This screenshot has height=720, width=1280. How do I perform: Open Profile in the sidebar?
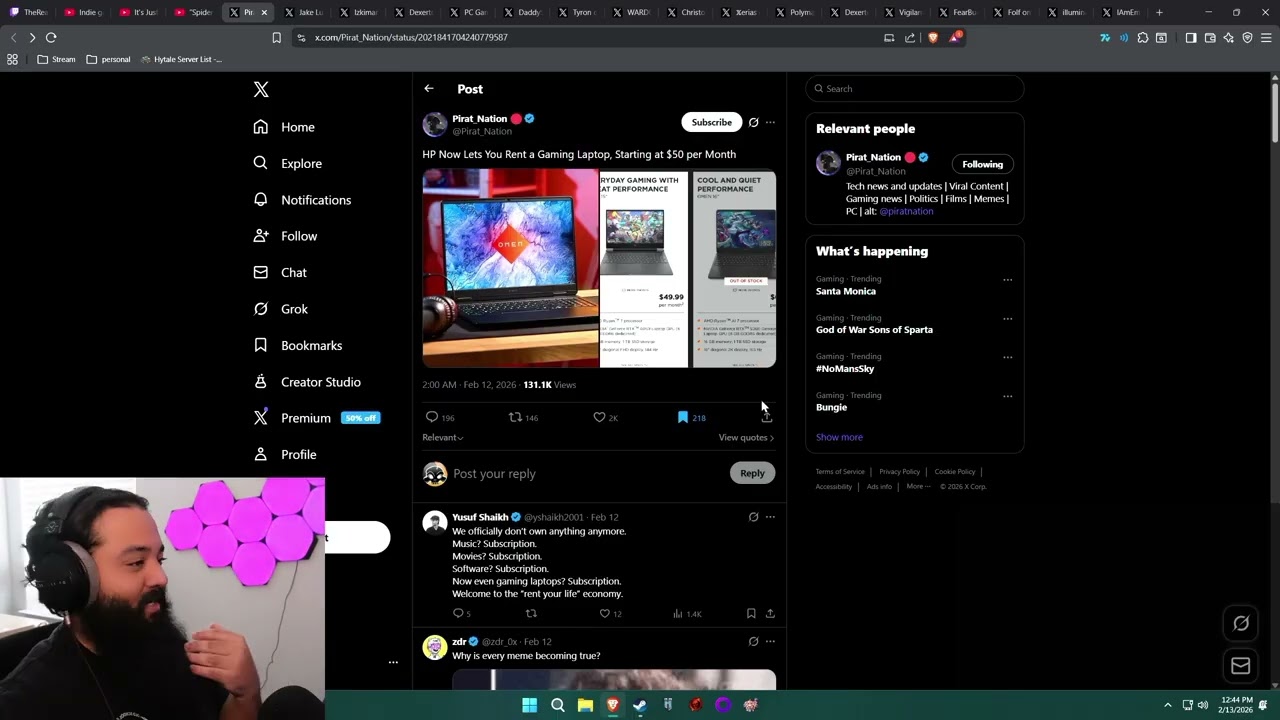tap(285, 454)
